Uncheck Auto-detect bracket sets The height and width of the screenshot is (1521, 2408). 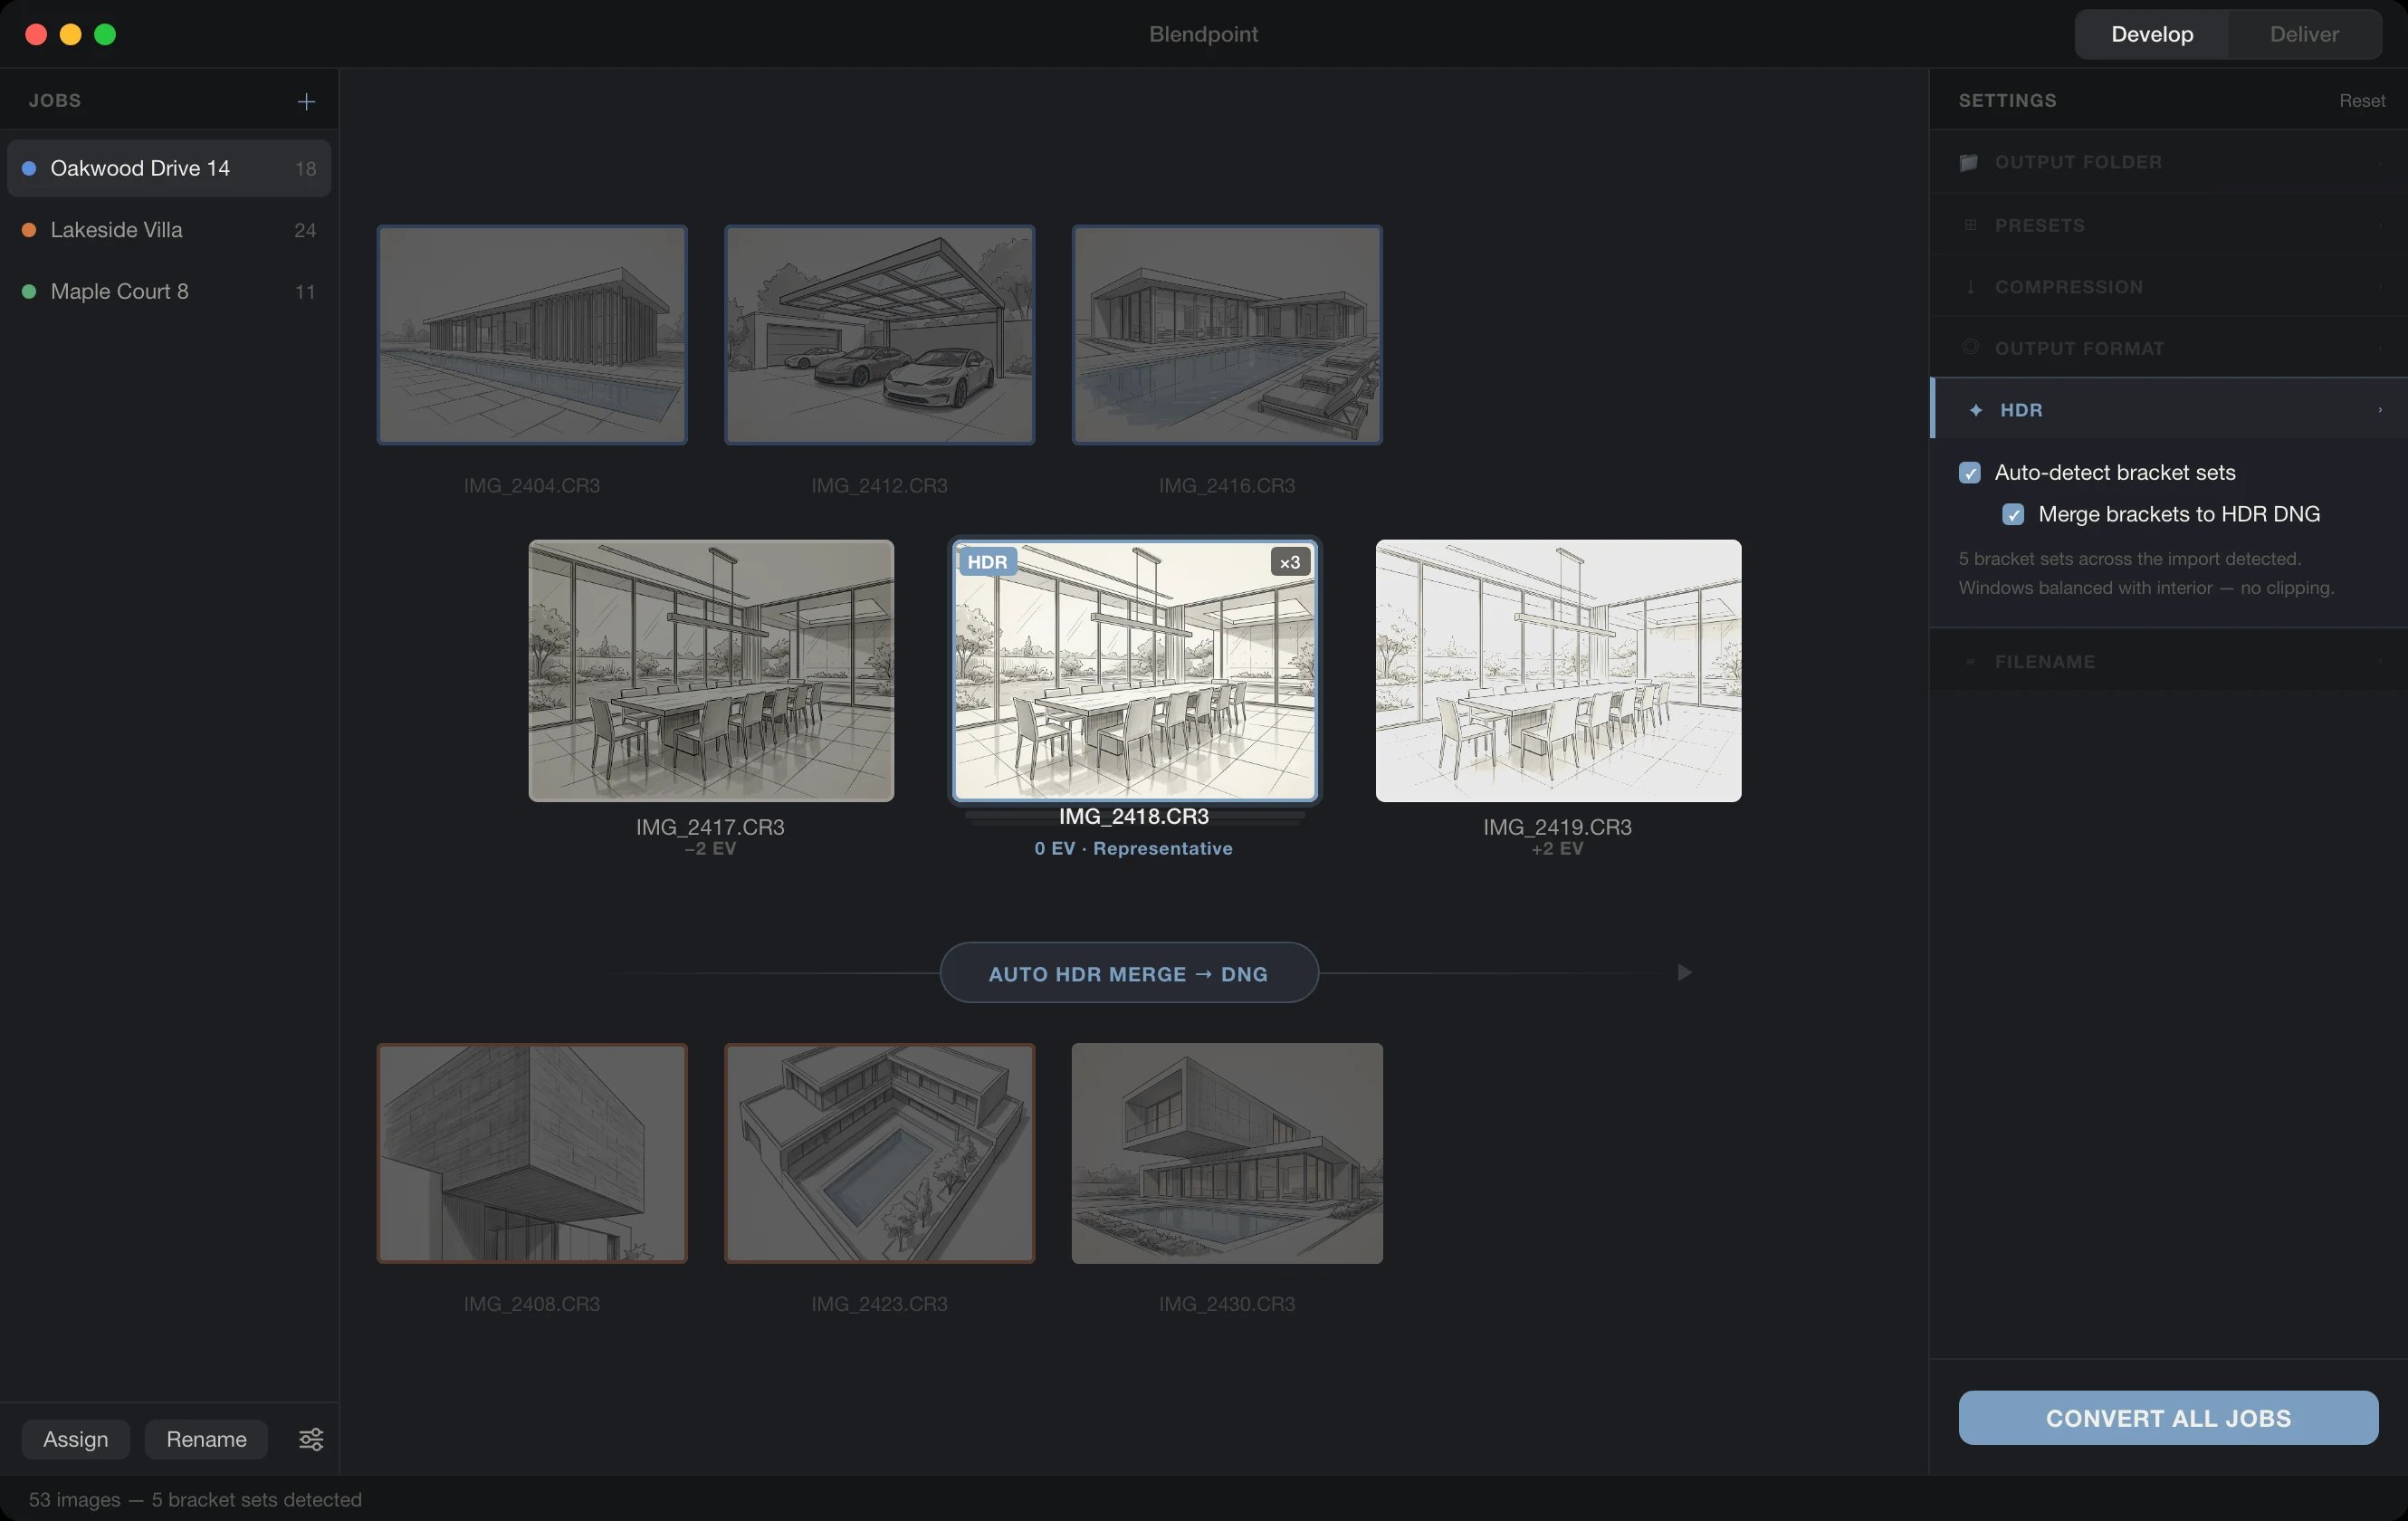point(1969,473)
